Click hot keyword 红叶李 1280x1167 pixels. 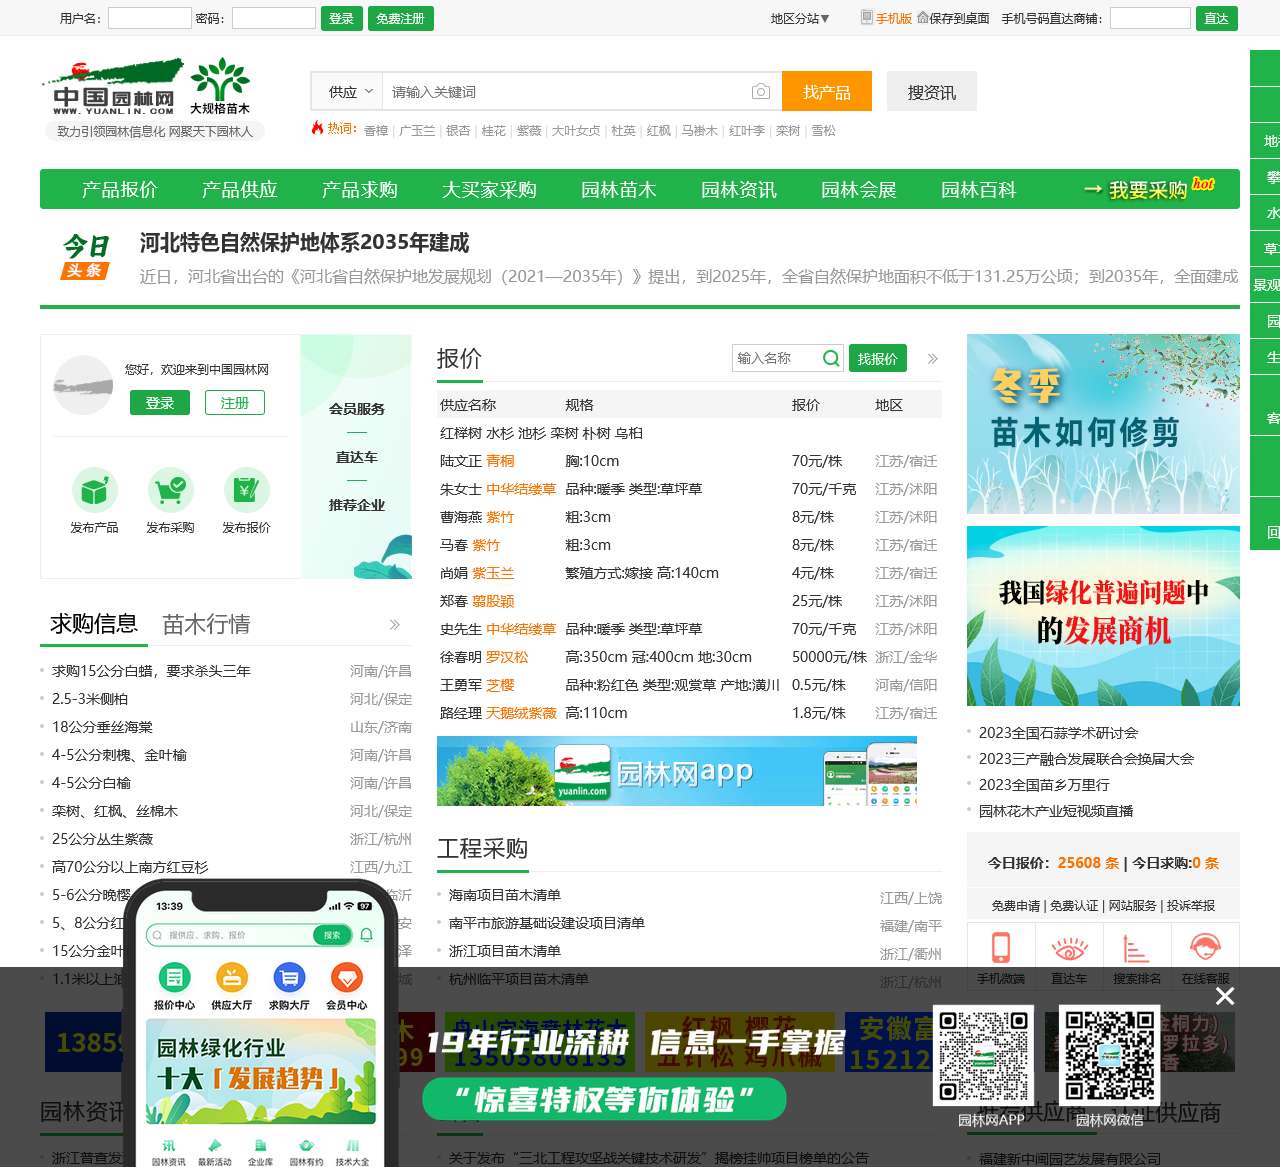747,131
